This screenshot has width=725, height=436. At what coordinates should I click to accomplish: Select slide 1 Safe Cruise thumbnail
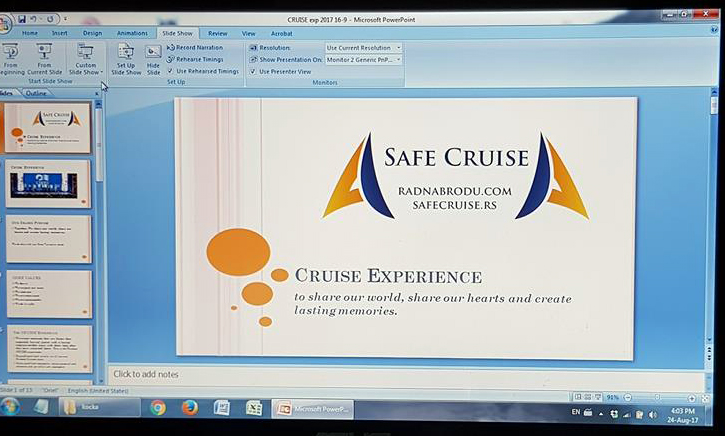(x=48, y=128)
